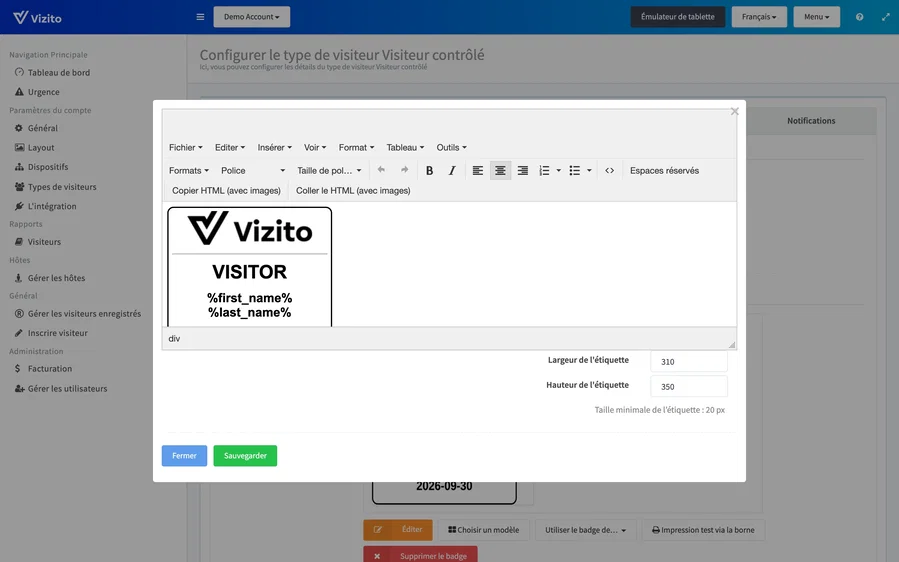
Task: Open the Fichier menu
Action: click(185, 147)
